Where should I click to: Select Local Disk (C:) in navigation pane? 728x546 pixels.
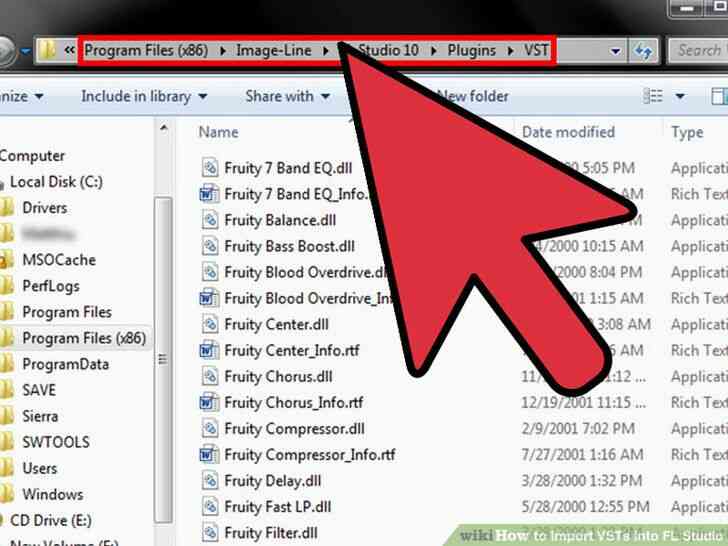(56, 182)
